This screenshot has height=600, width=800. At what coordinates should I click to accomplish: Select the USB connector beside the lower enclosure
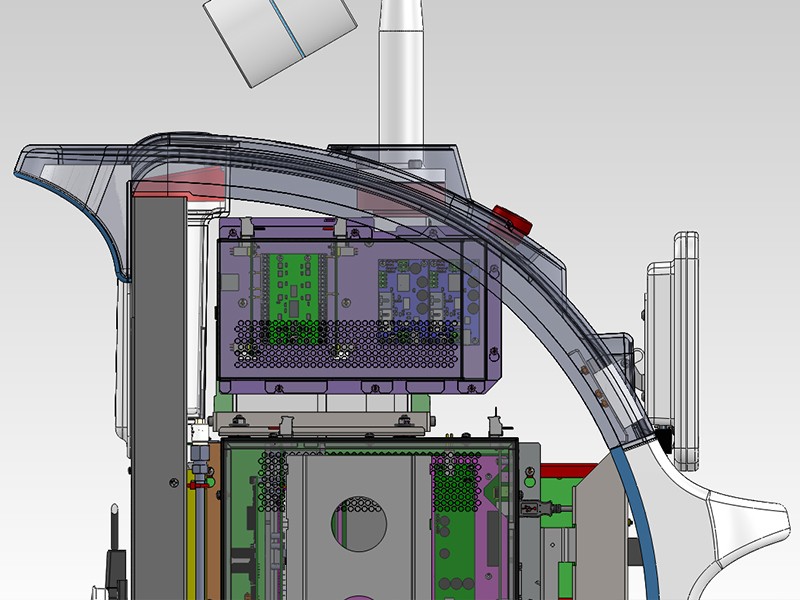pos(540,508)
